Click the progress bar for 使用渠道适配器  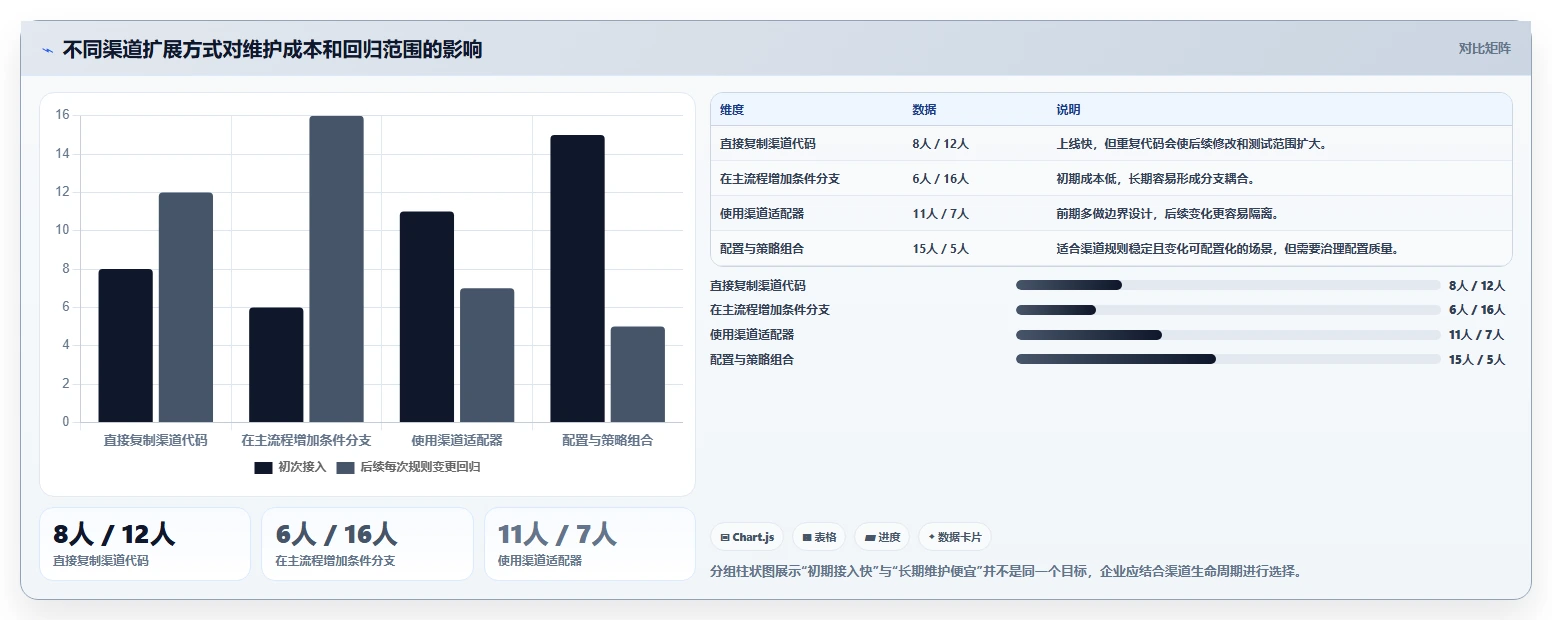click(x=1228, y=335)
